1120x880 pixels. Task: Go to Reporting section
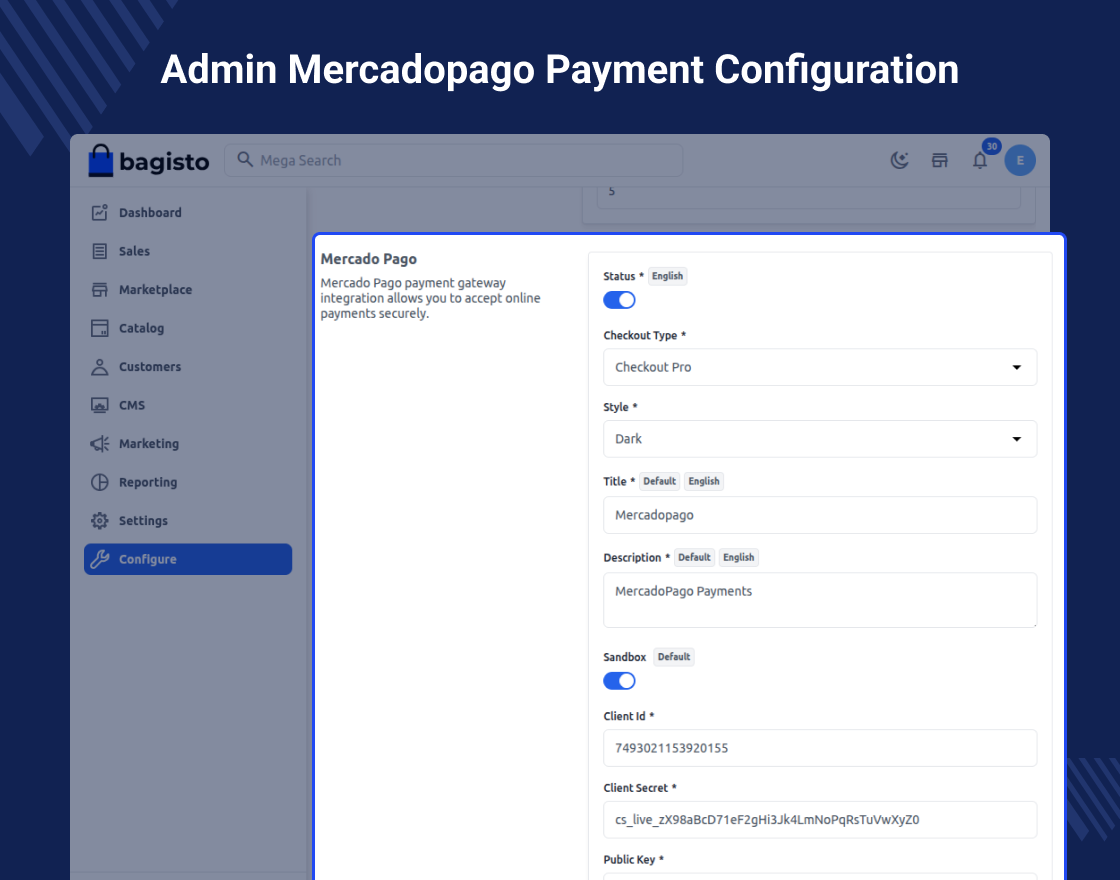[188, 482]
